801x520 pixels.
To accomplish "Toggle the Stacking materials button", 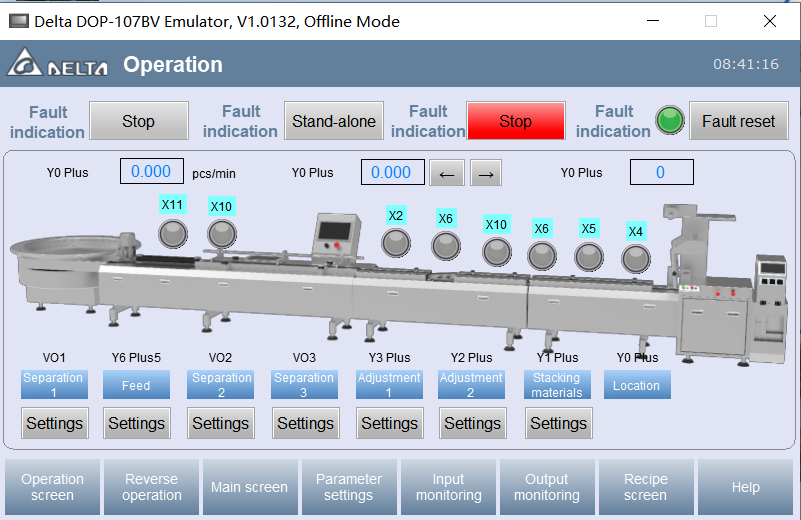I will pyautogui.click(x=557, y=385).
